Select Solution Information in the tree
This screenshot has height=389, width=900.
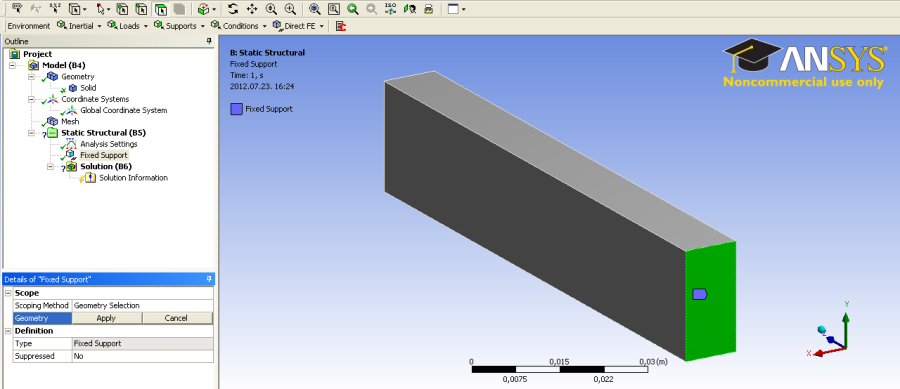(x=133, y=178)
